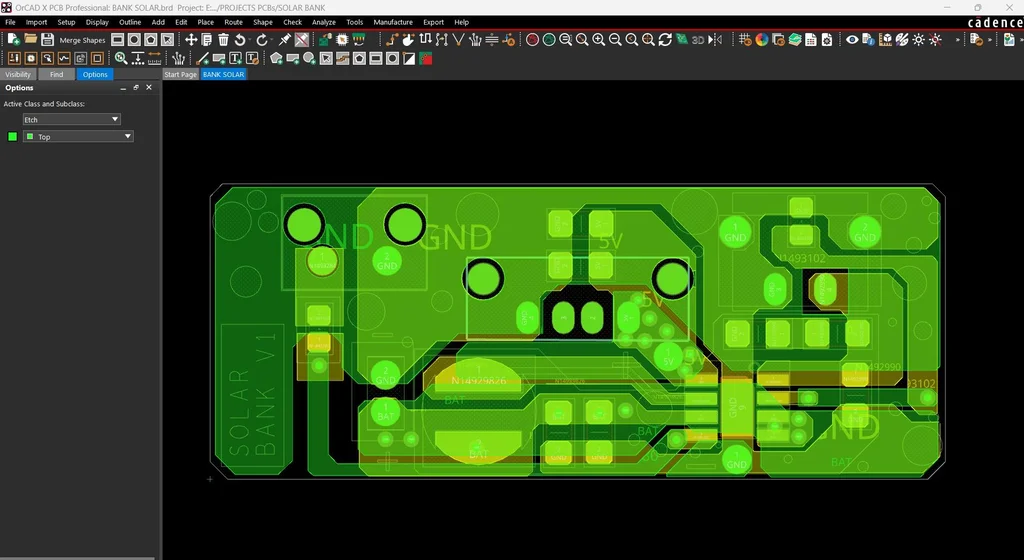Switch to the Start Page document tab

[180, 75]
